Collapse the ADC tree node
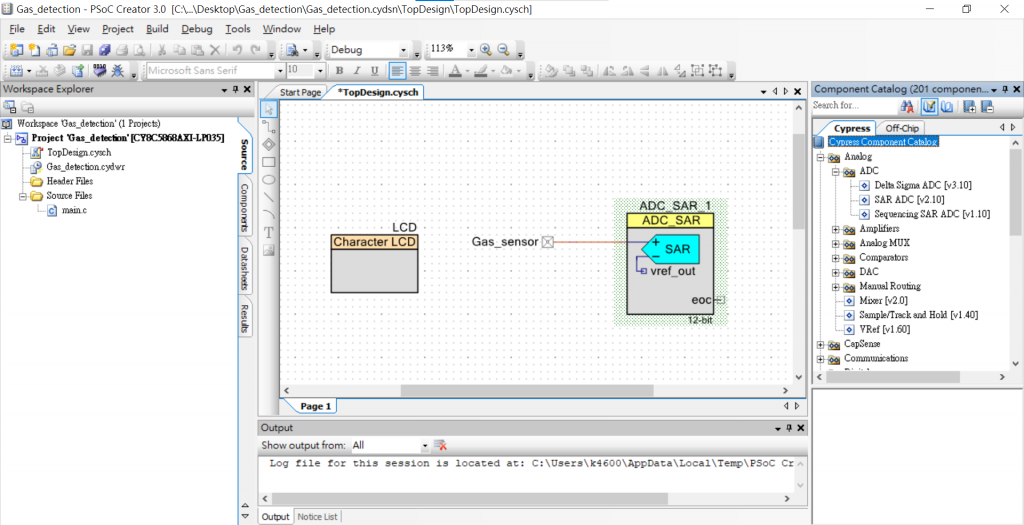The width and height of the screenshot is (1024, 525). point(835,172)
